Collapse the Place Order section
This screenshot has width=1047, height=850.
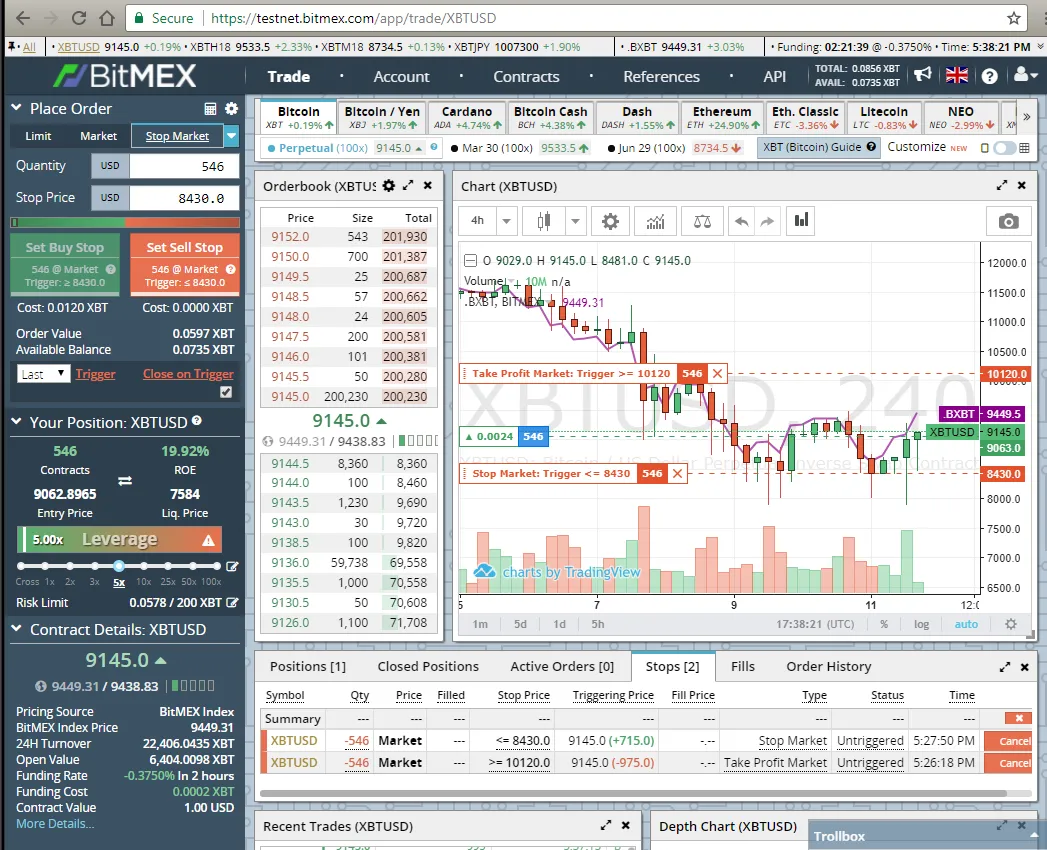(17, 108)
